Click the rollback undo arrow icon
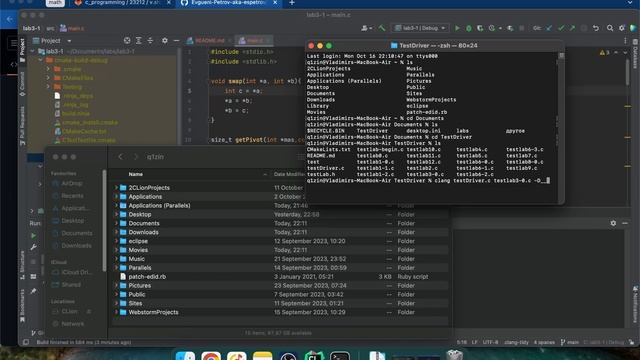 596,28
